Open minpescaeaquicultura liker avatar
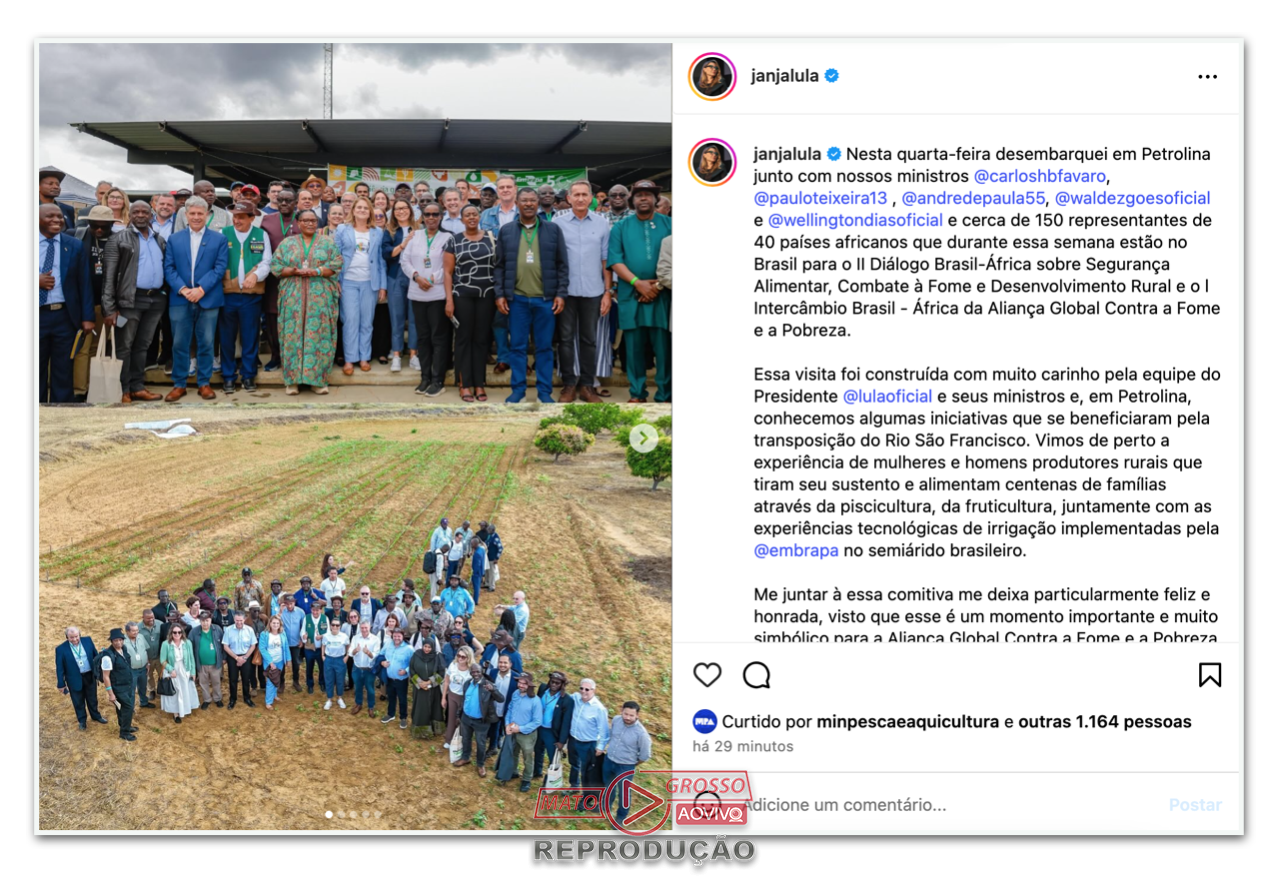Image resolution: width=1284 pixels, height=876 pixels. [705, 721]
